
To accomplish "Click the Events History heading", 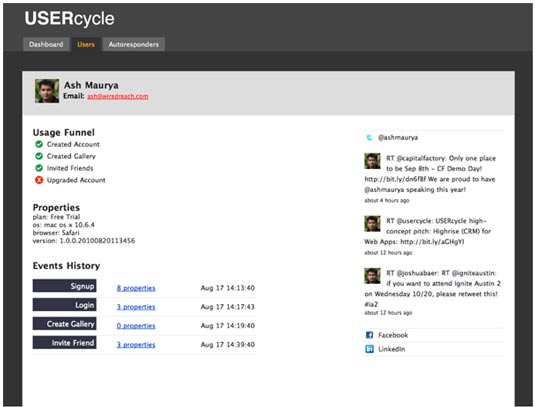I will pos(66,266).
